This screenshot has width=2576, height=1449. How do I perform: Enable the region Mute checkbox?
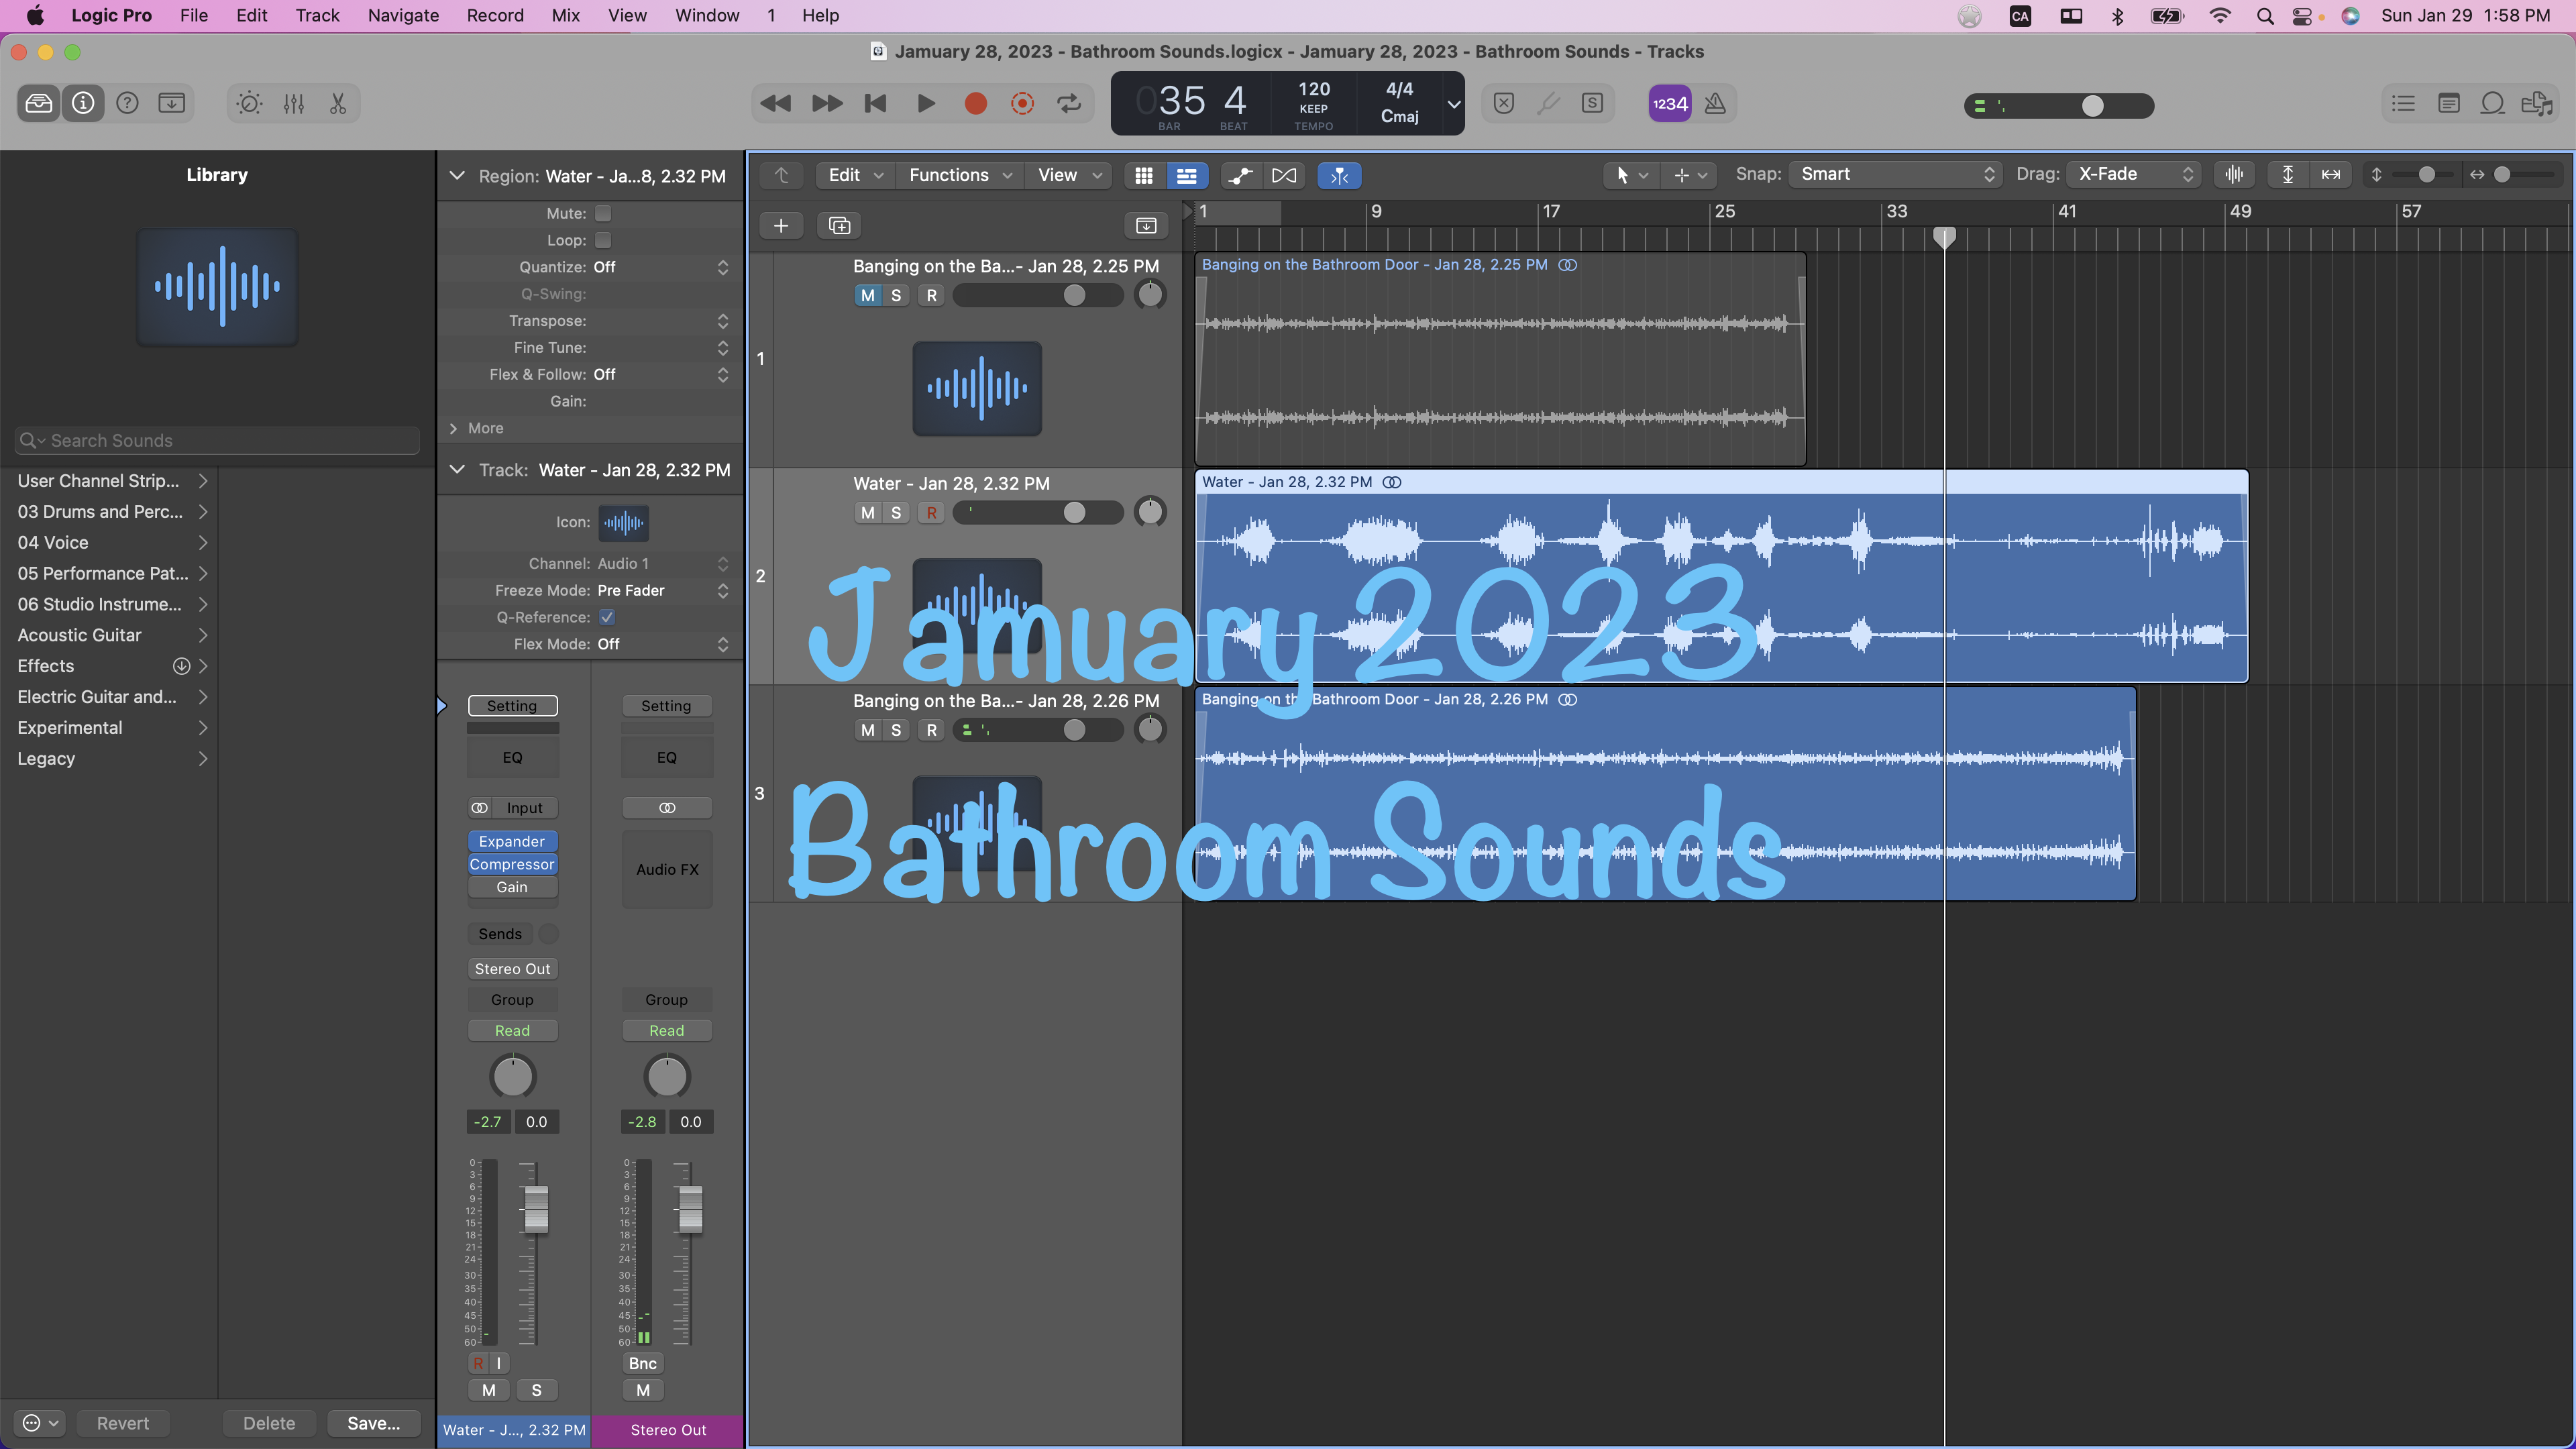pyautogui.click(x=603, y=213)
